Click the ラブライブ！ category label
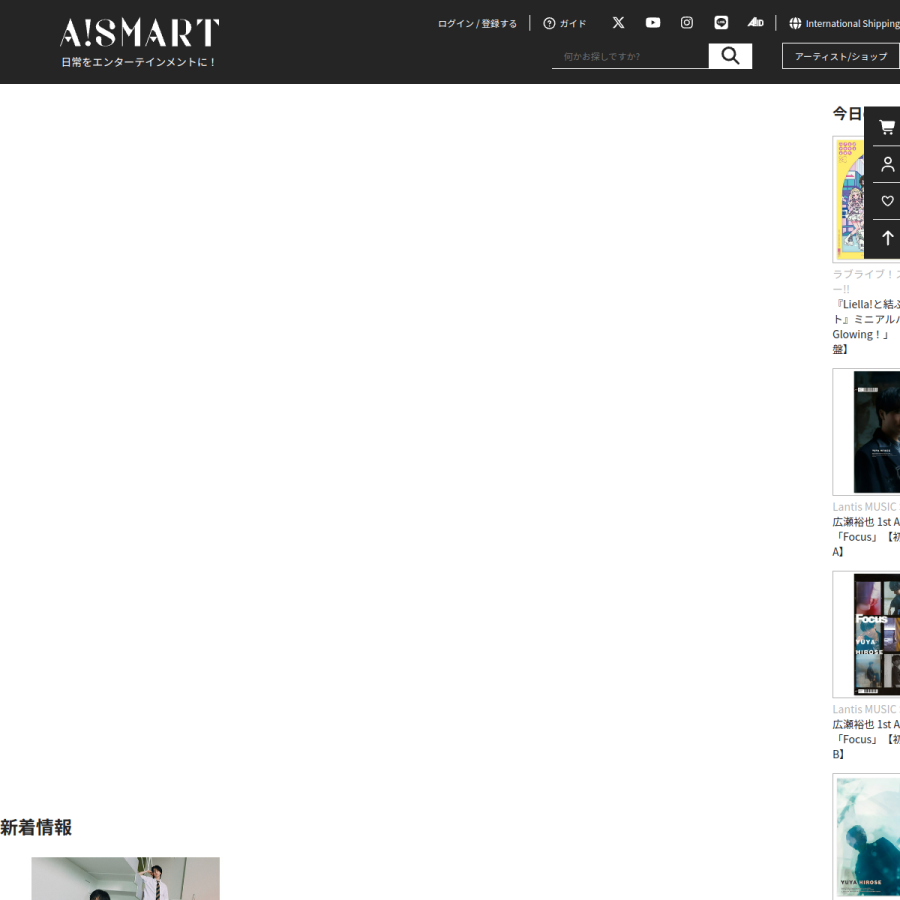This screenshot has width=900, height=900. pos(866,281)
